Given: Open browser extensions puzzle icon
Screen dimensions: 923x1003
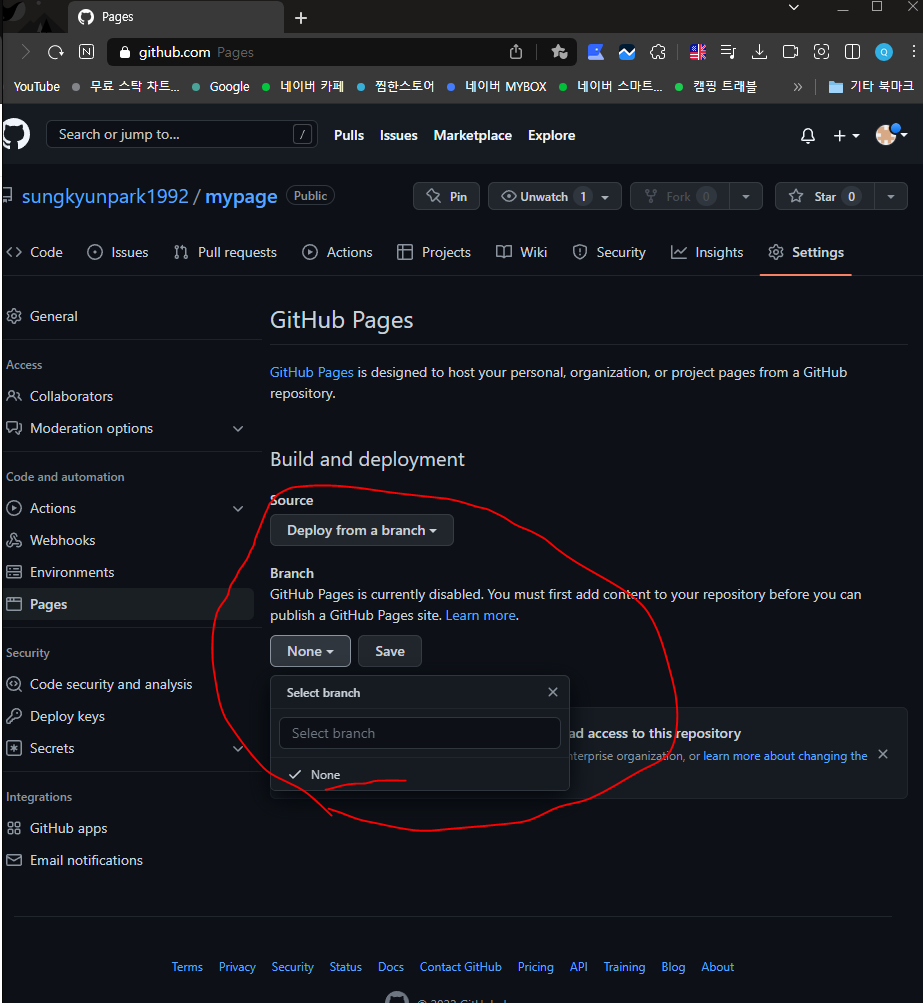Looking at the screenshot, I should (x=658, y=52).
